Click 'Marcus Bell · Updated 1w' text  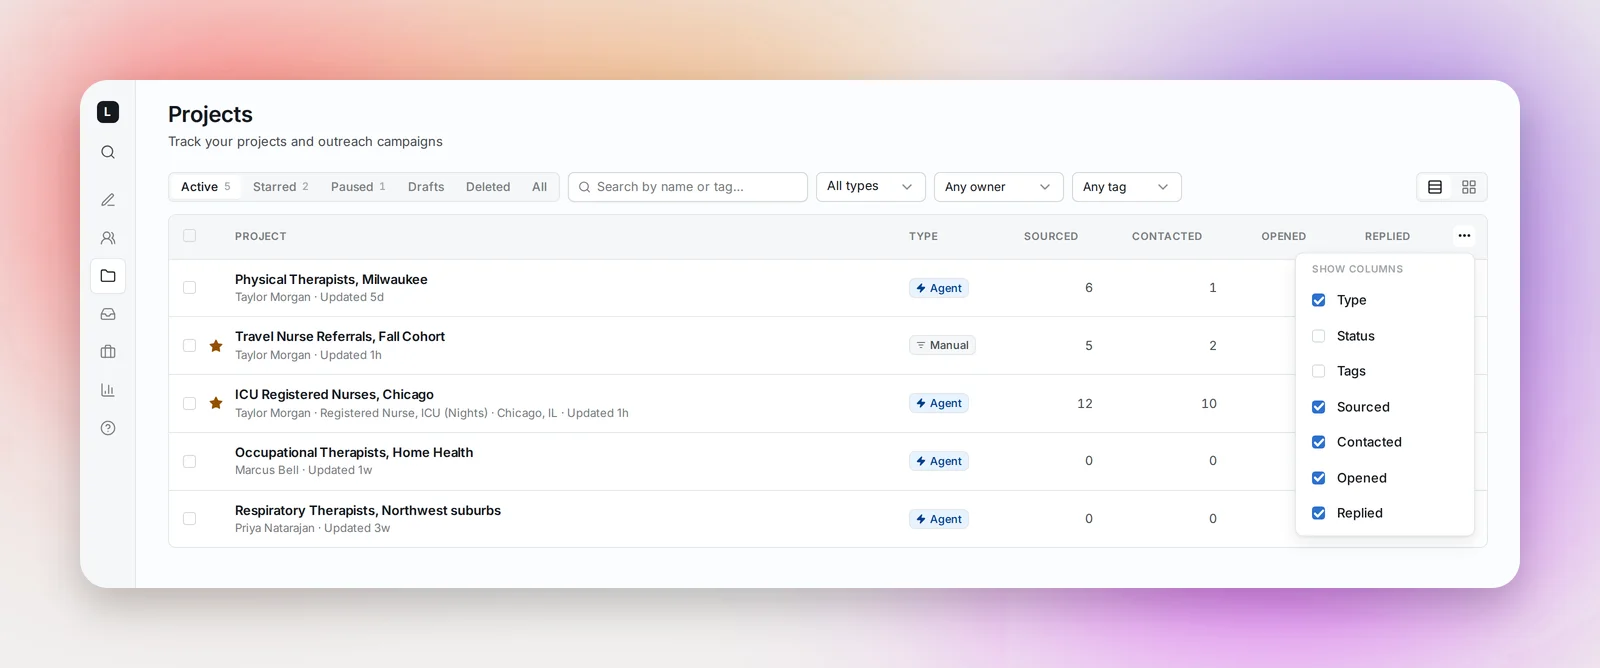(303, 471)
